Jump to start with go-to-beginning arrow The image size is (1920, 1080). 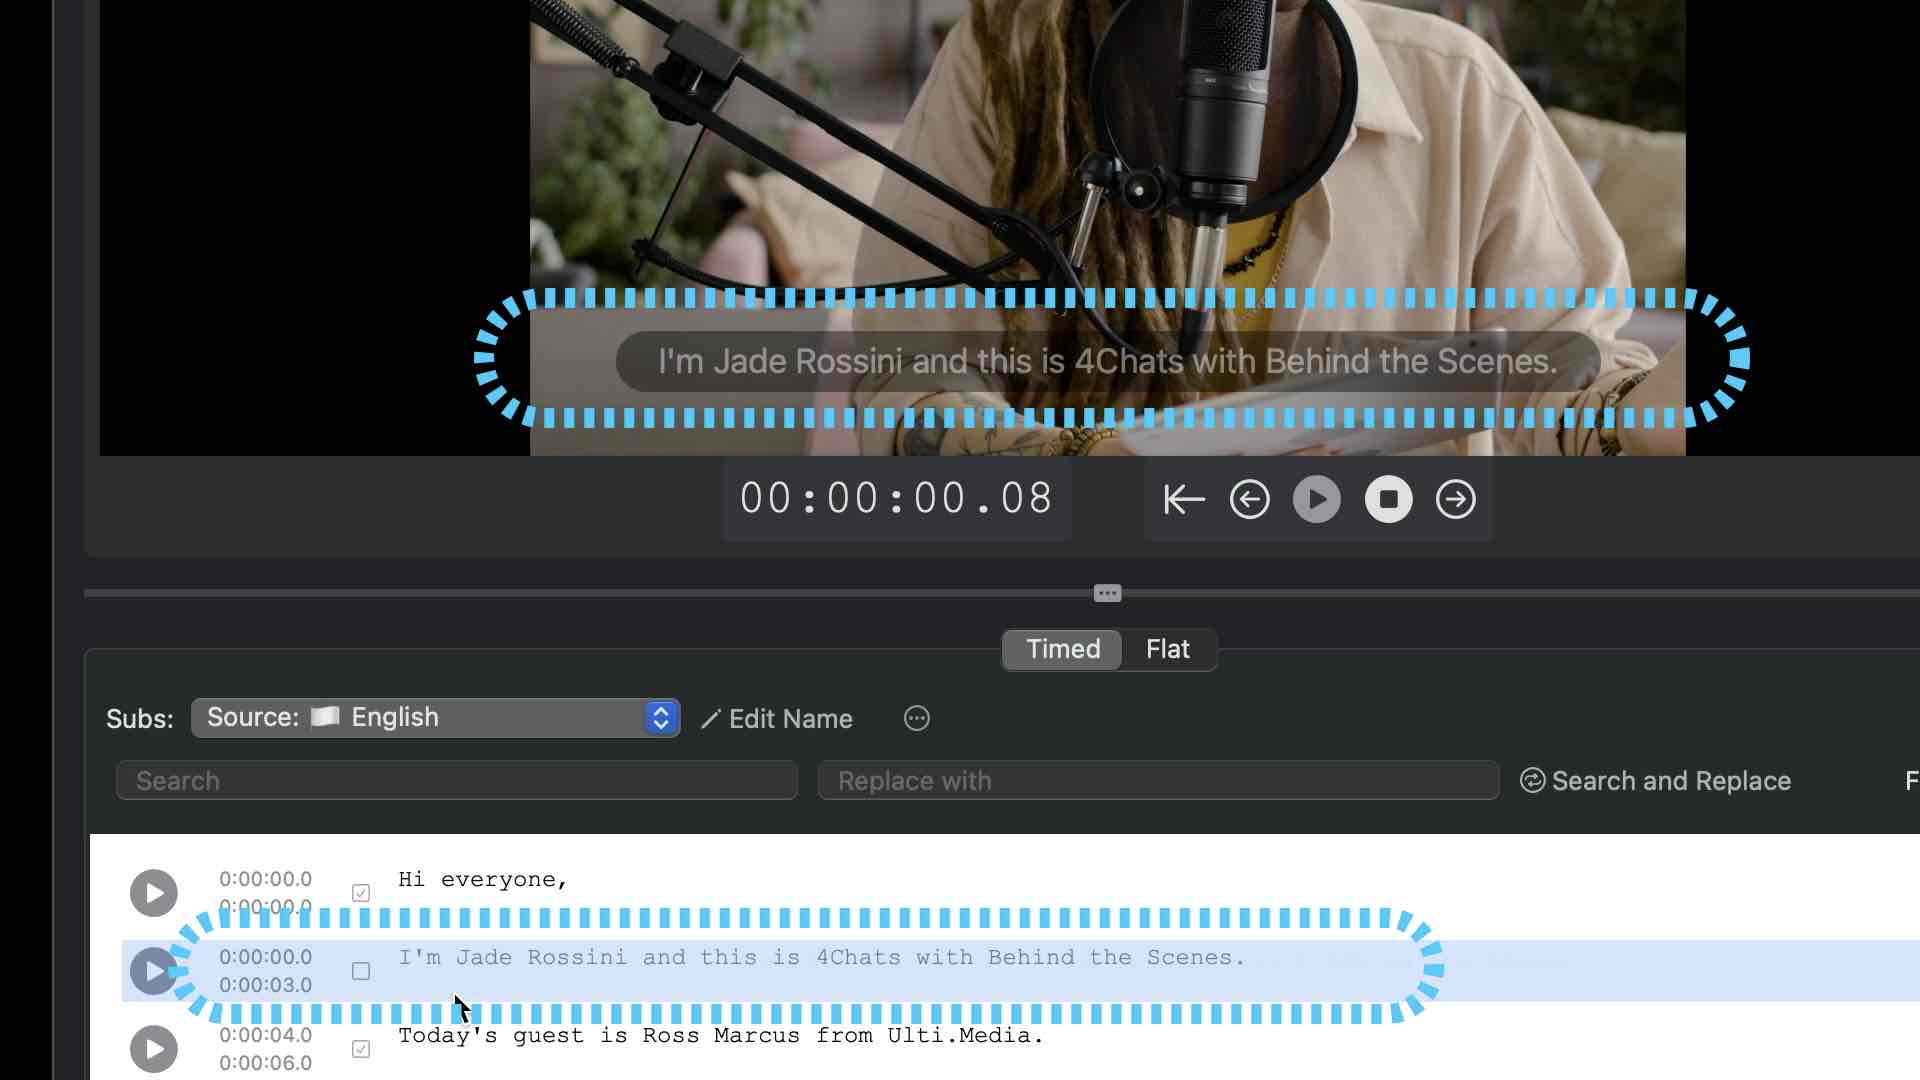tap(1184, 499)
